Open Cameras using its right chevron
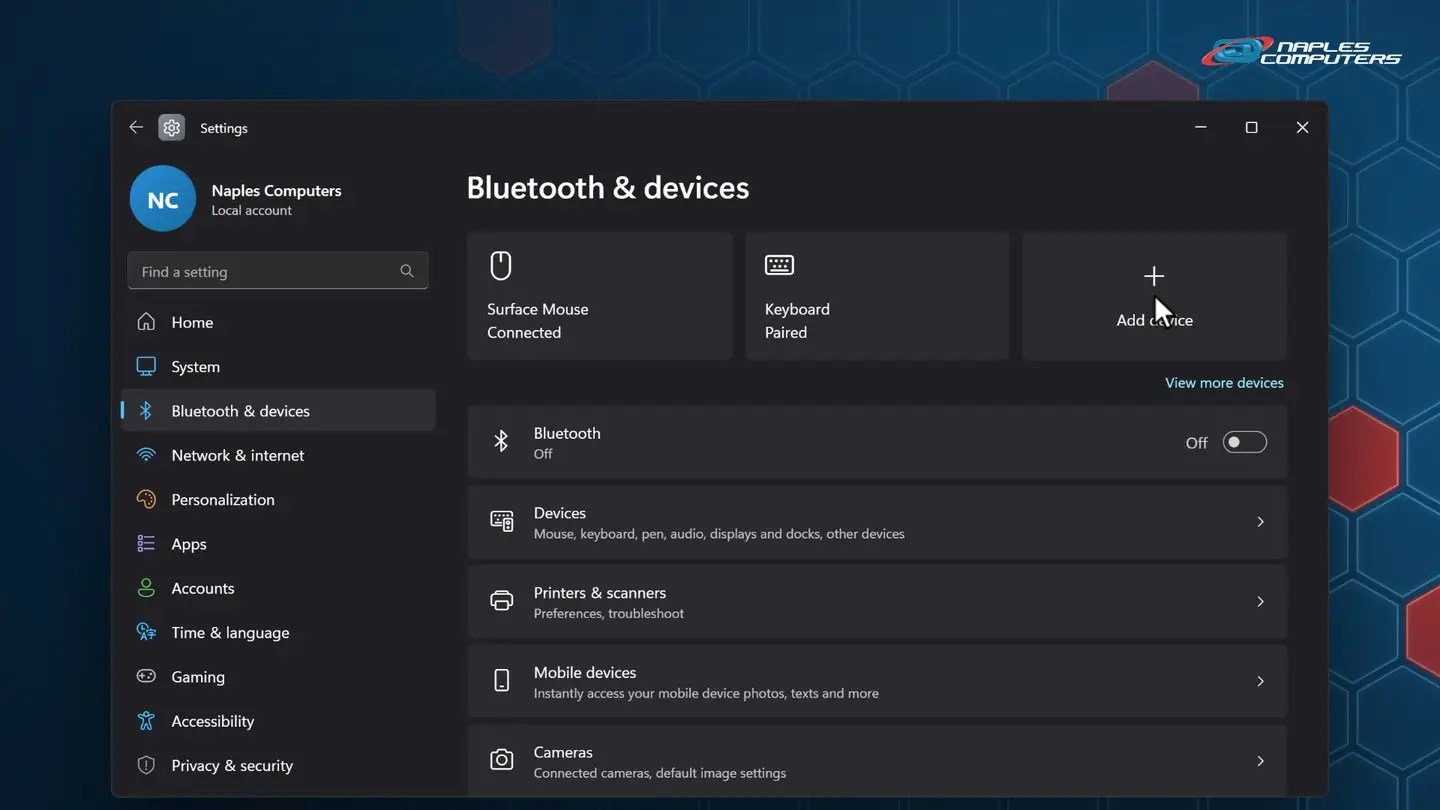1440x810 pixels. [x=1260, y=761]
